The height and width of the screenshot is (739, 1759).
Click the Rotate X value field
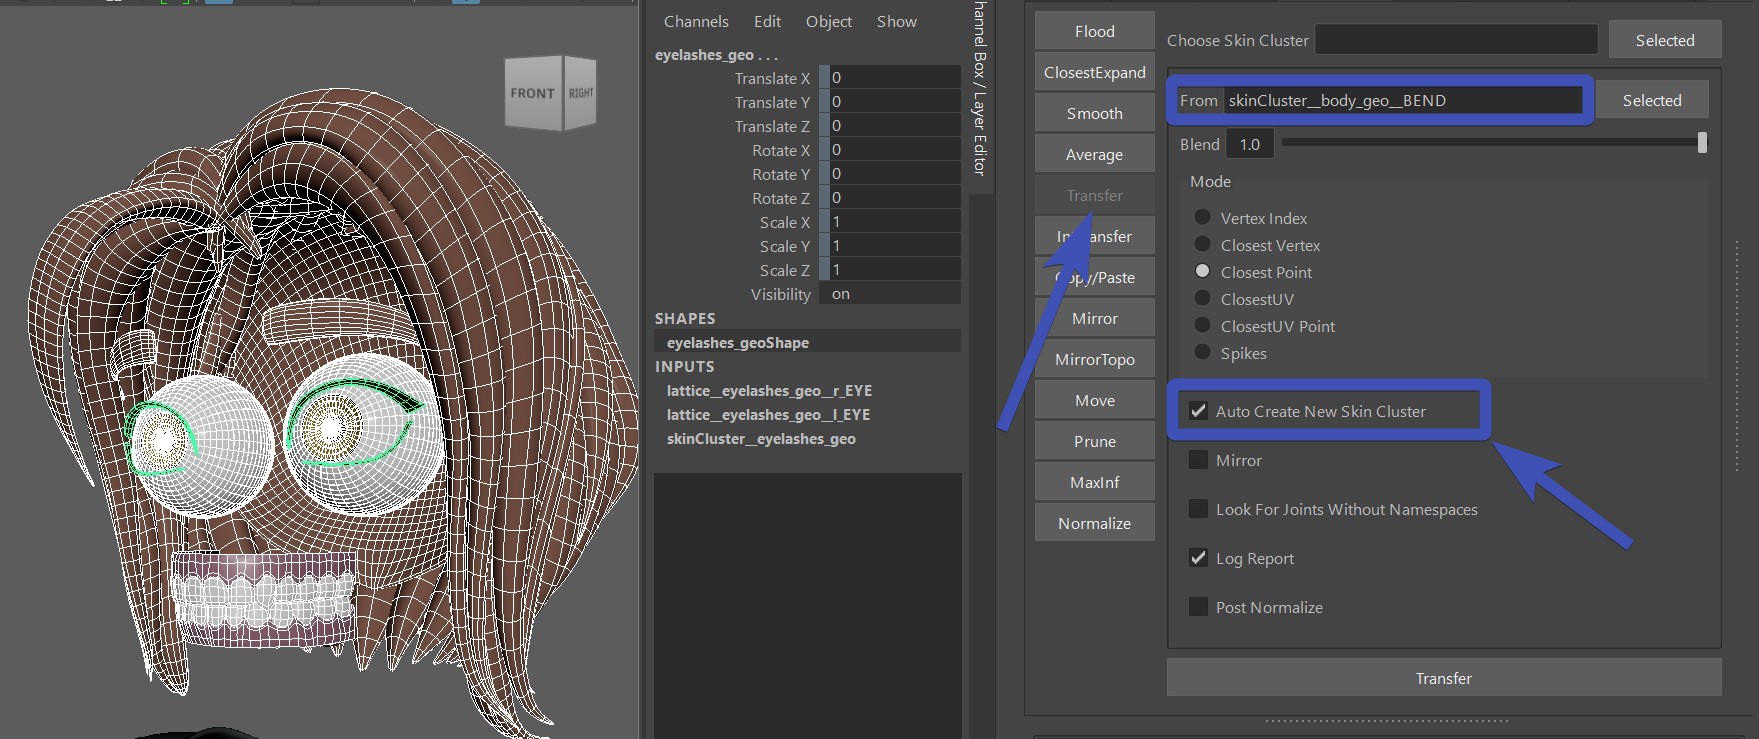(894, 149)
